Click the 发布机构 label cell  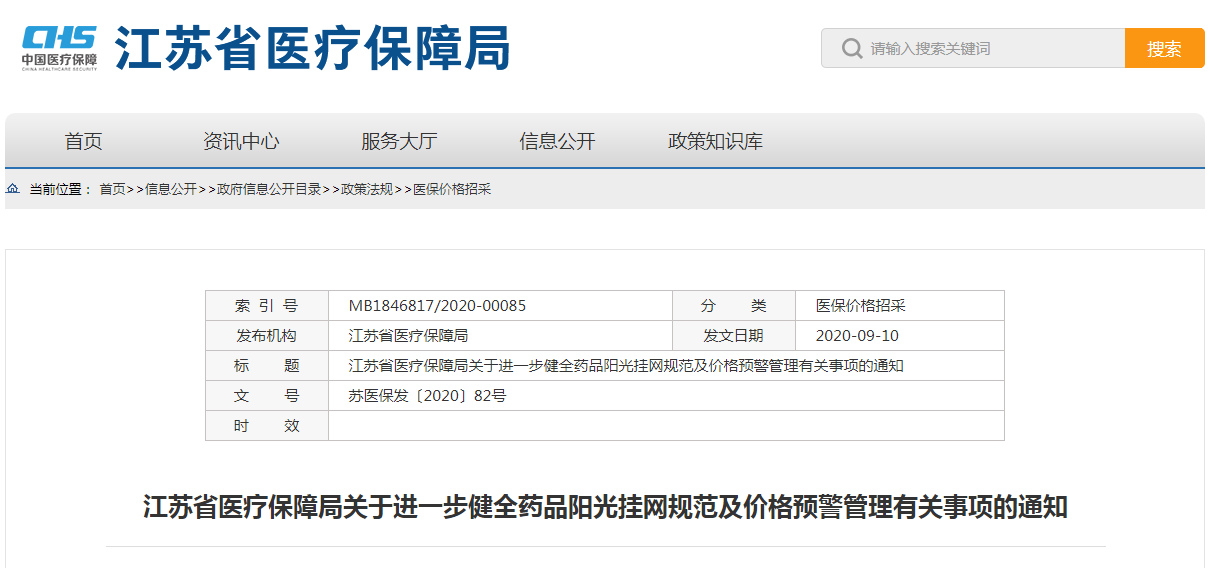(267, 336)
